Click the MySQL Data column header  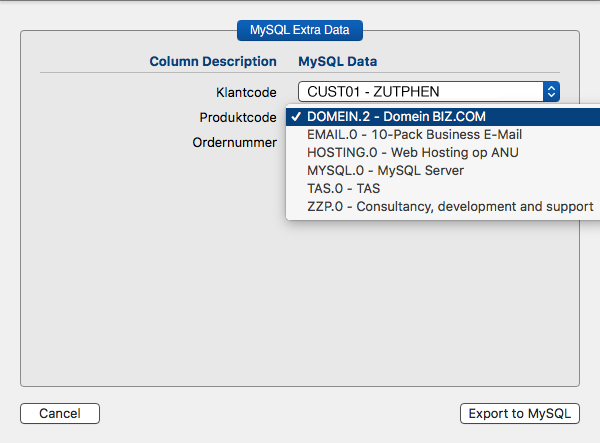point(338,61)
